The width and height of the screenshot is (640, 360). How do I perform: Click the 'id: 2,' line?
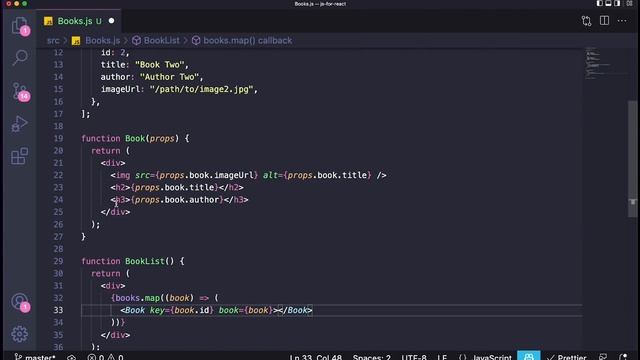pyautogui.click(x=115, y=53)
